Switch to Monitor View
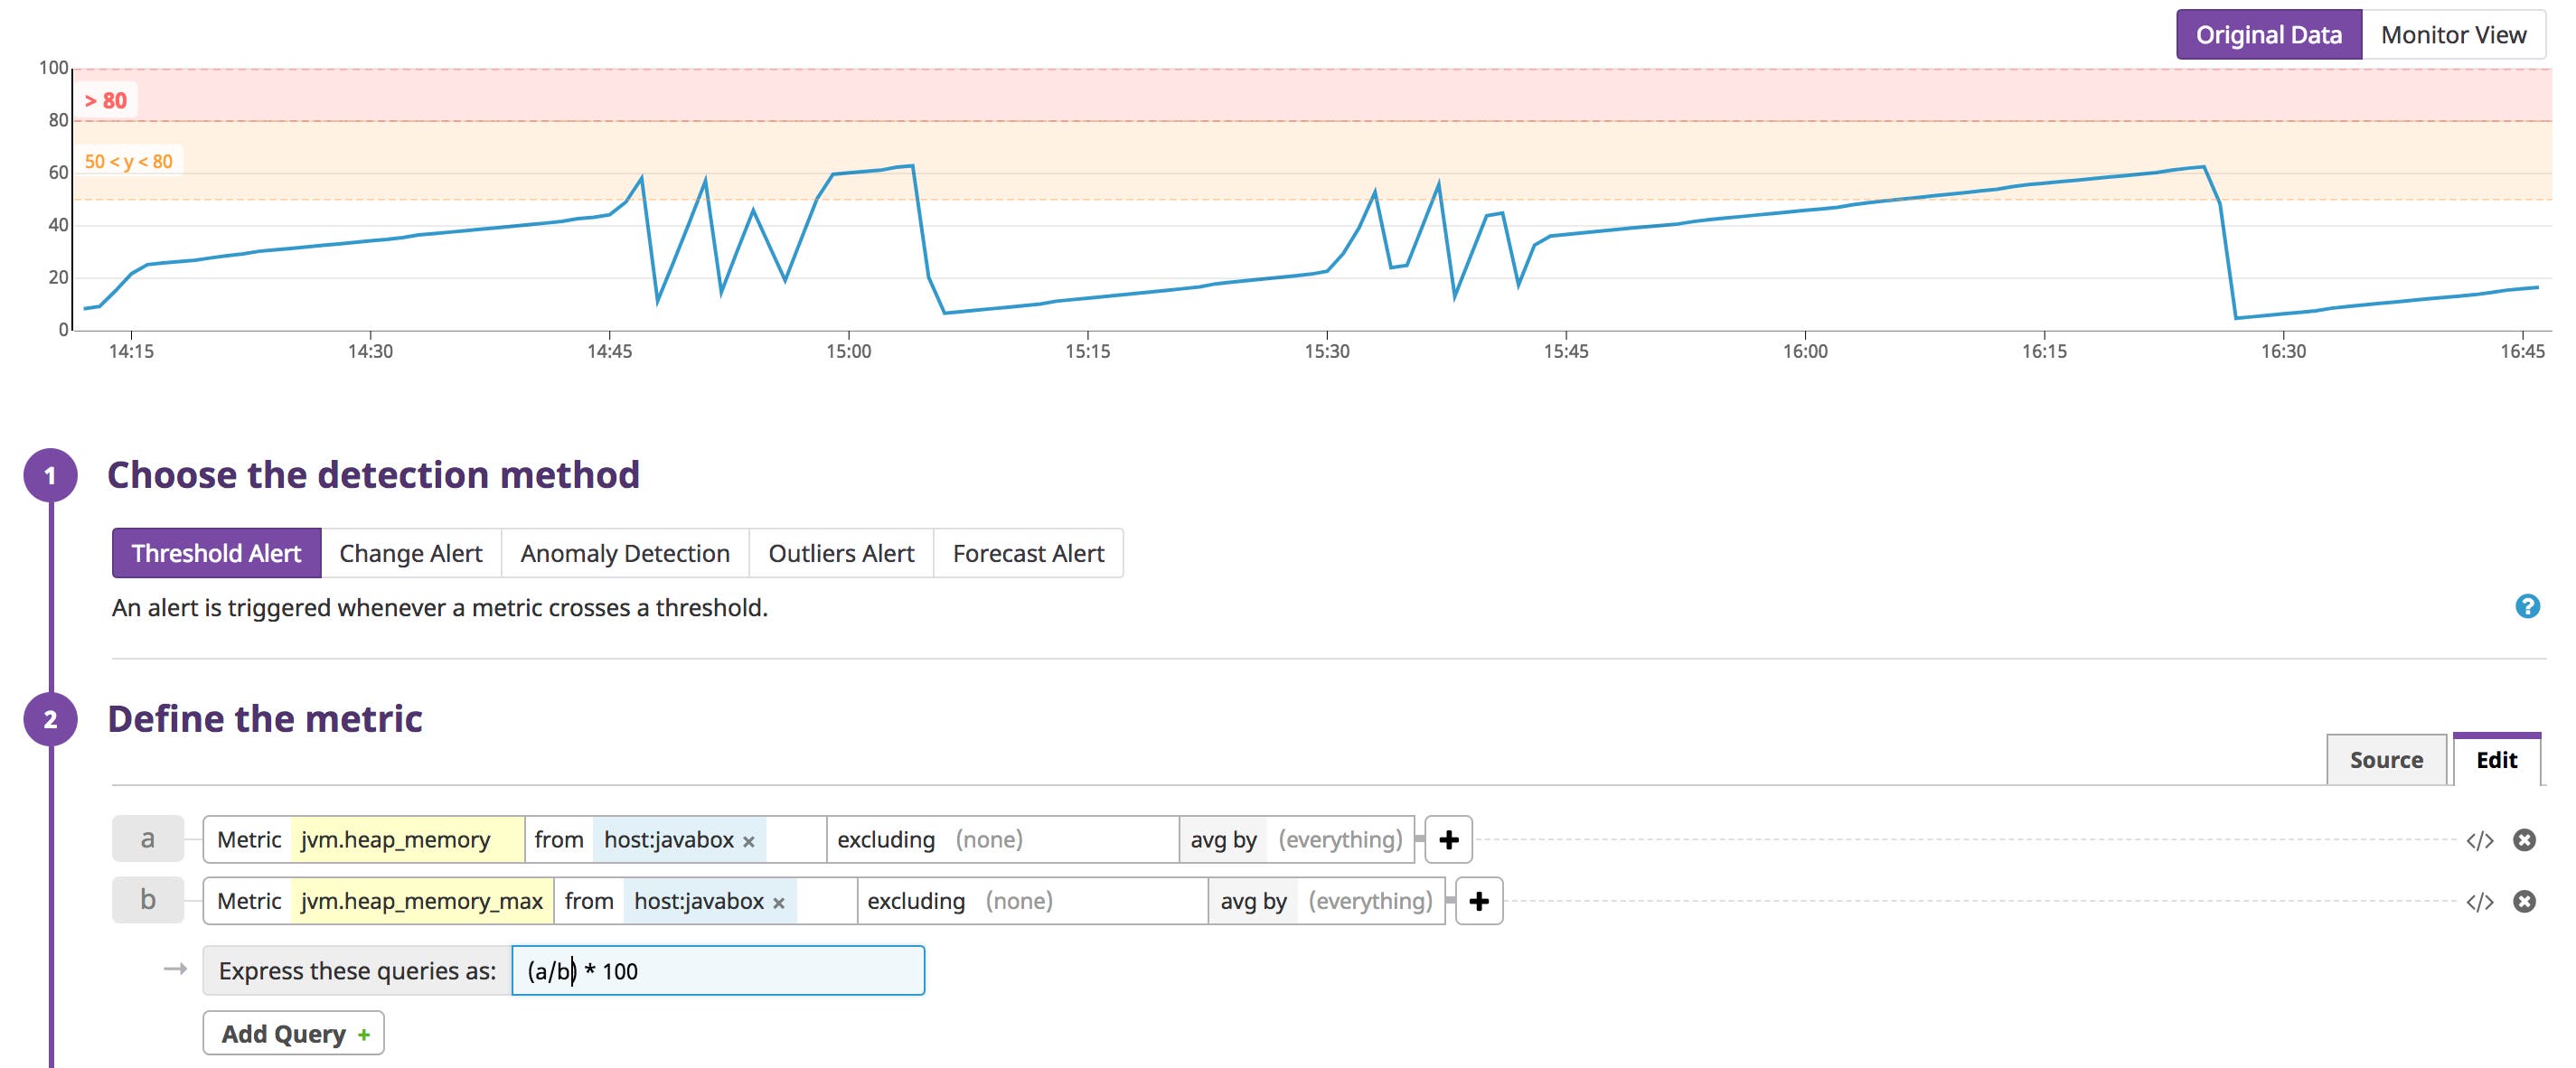This screenshot has height=1068, width=2576. point(2454,33)
